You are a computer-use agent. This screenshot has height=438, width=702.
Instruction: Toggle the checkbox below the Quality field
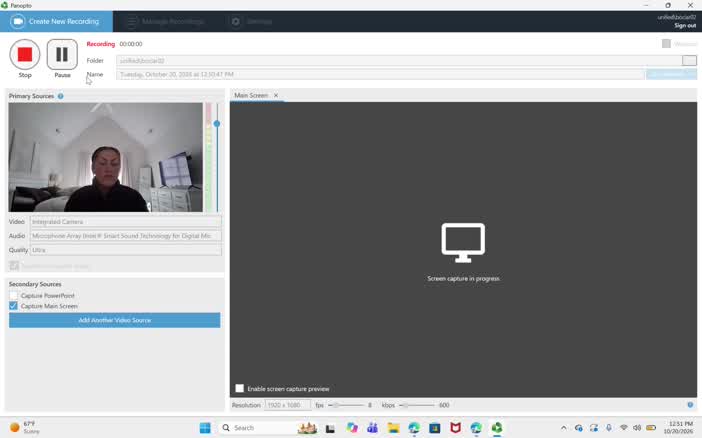coord(14,266)
